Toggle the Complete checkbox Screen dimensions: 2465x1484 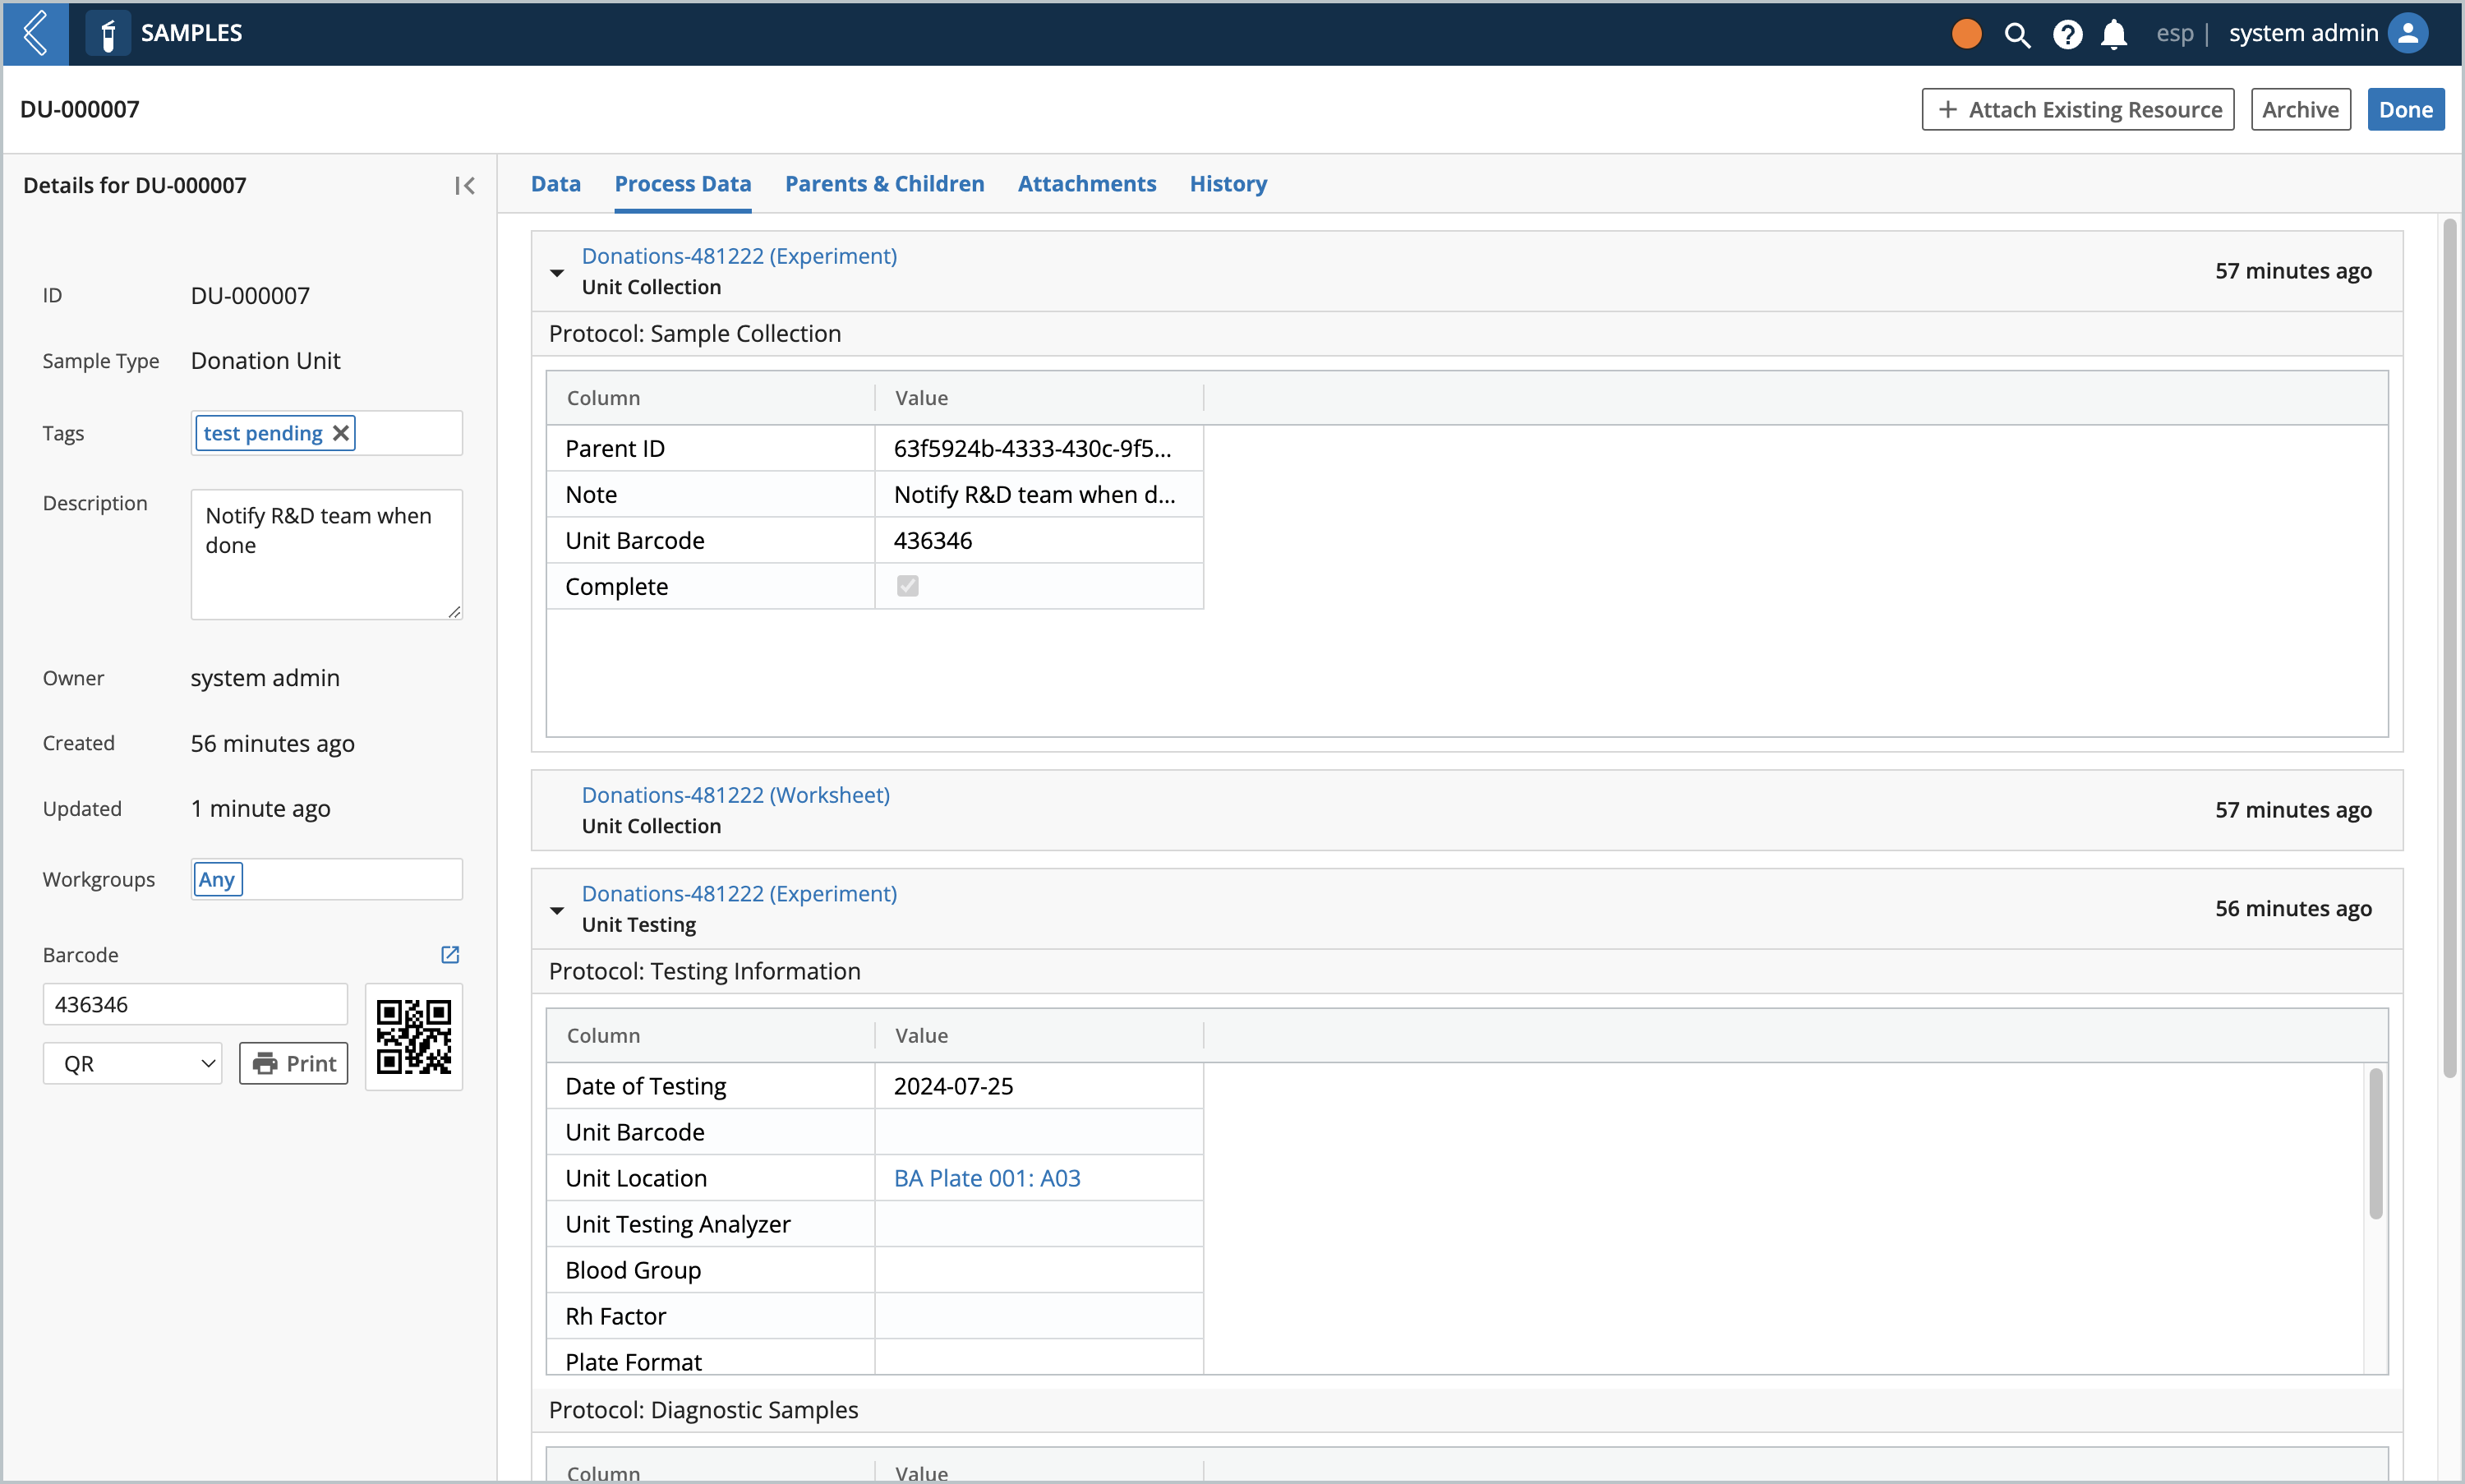coord(907,586)
